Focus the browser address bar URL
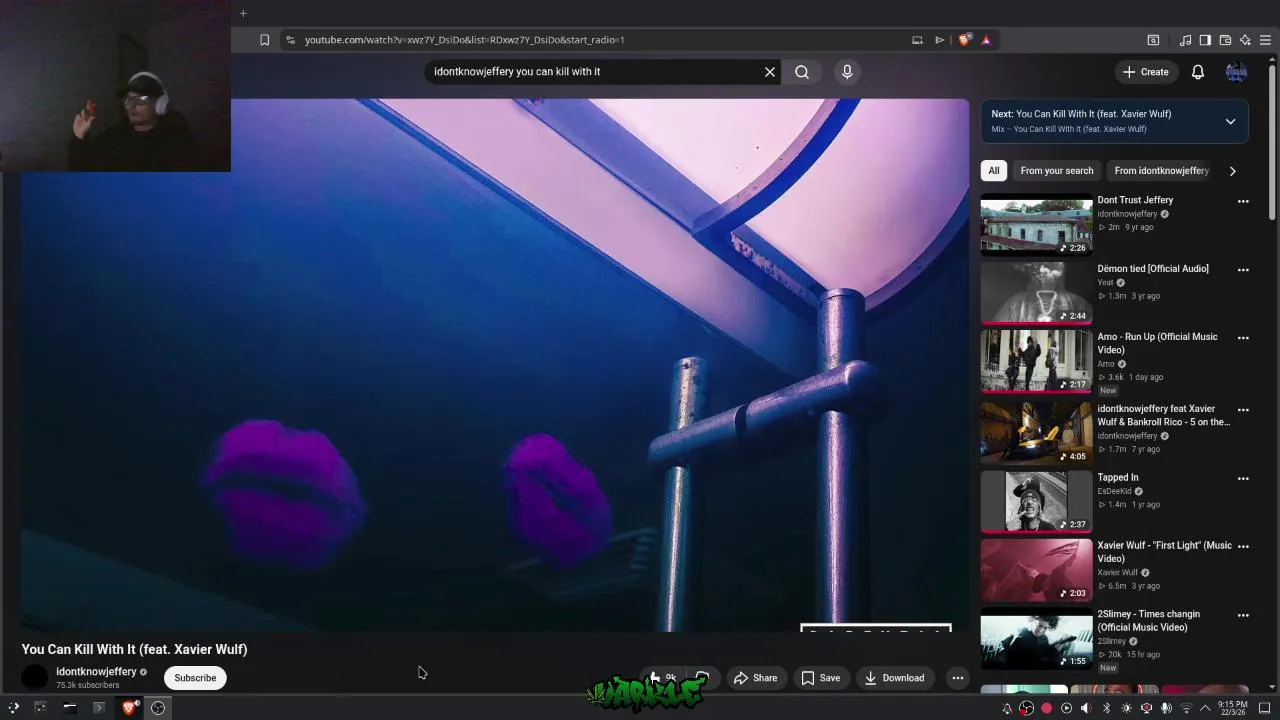Screen dimensions: 1280x720 click(464, 40)
